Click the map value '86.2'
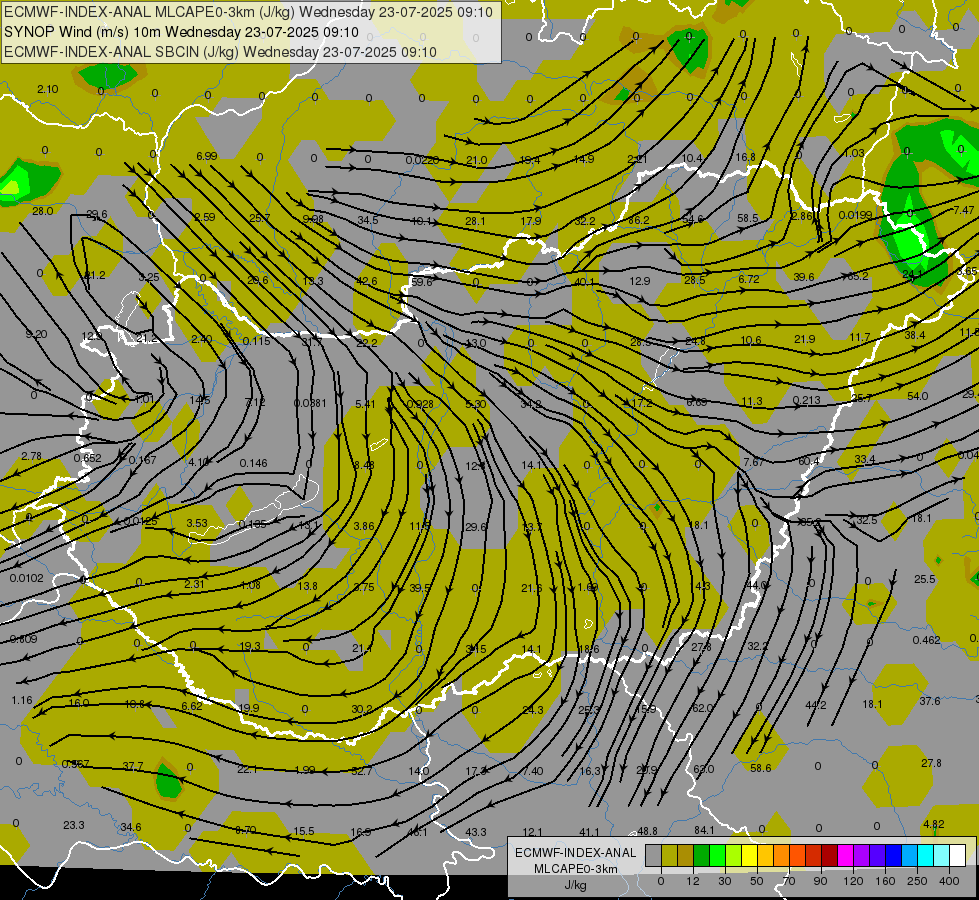This screenshot has width=979, height=900. point(639,220)
